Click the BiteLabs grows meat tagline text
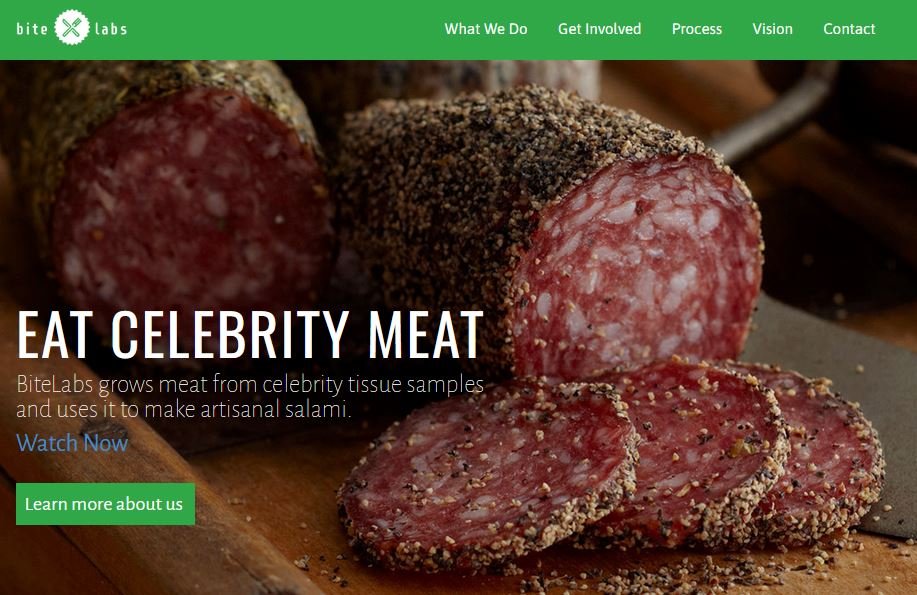 point(250,396)
